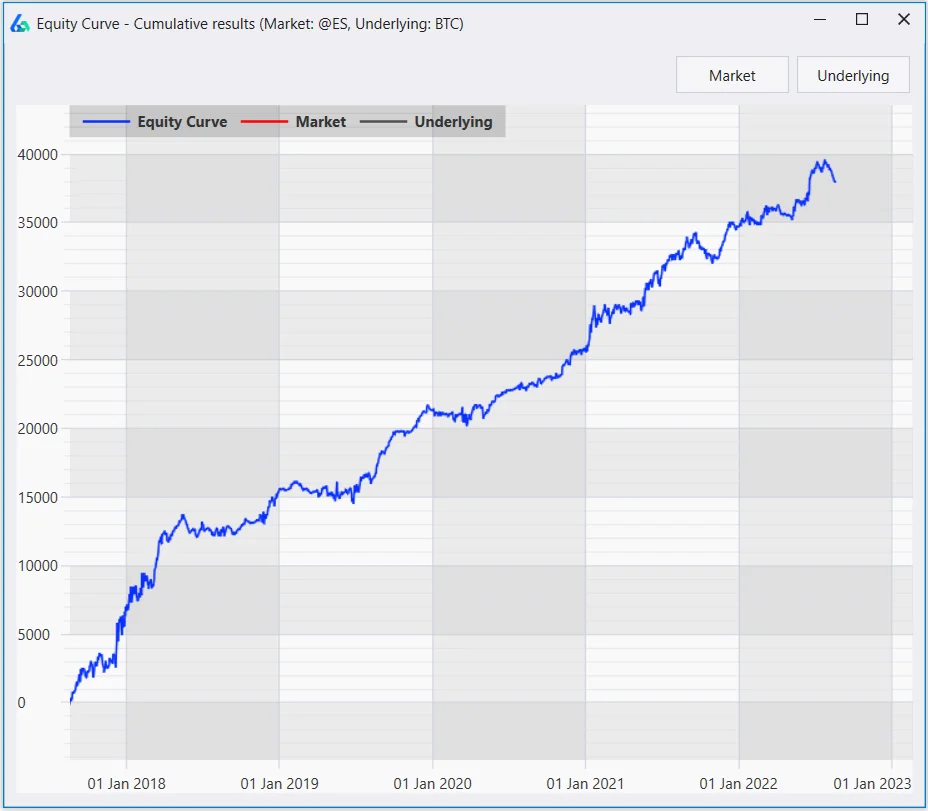Toggle Underlying legend entry
Viewport: 928px width, 811px height.
pos(426,122)
